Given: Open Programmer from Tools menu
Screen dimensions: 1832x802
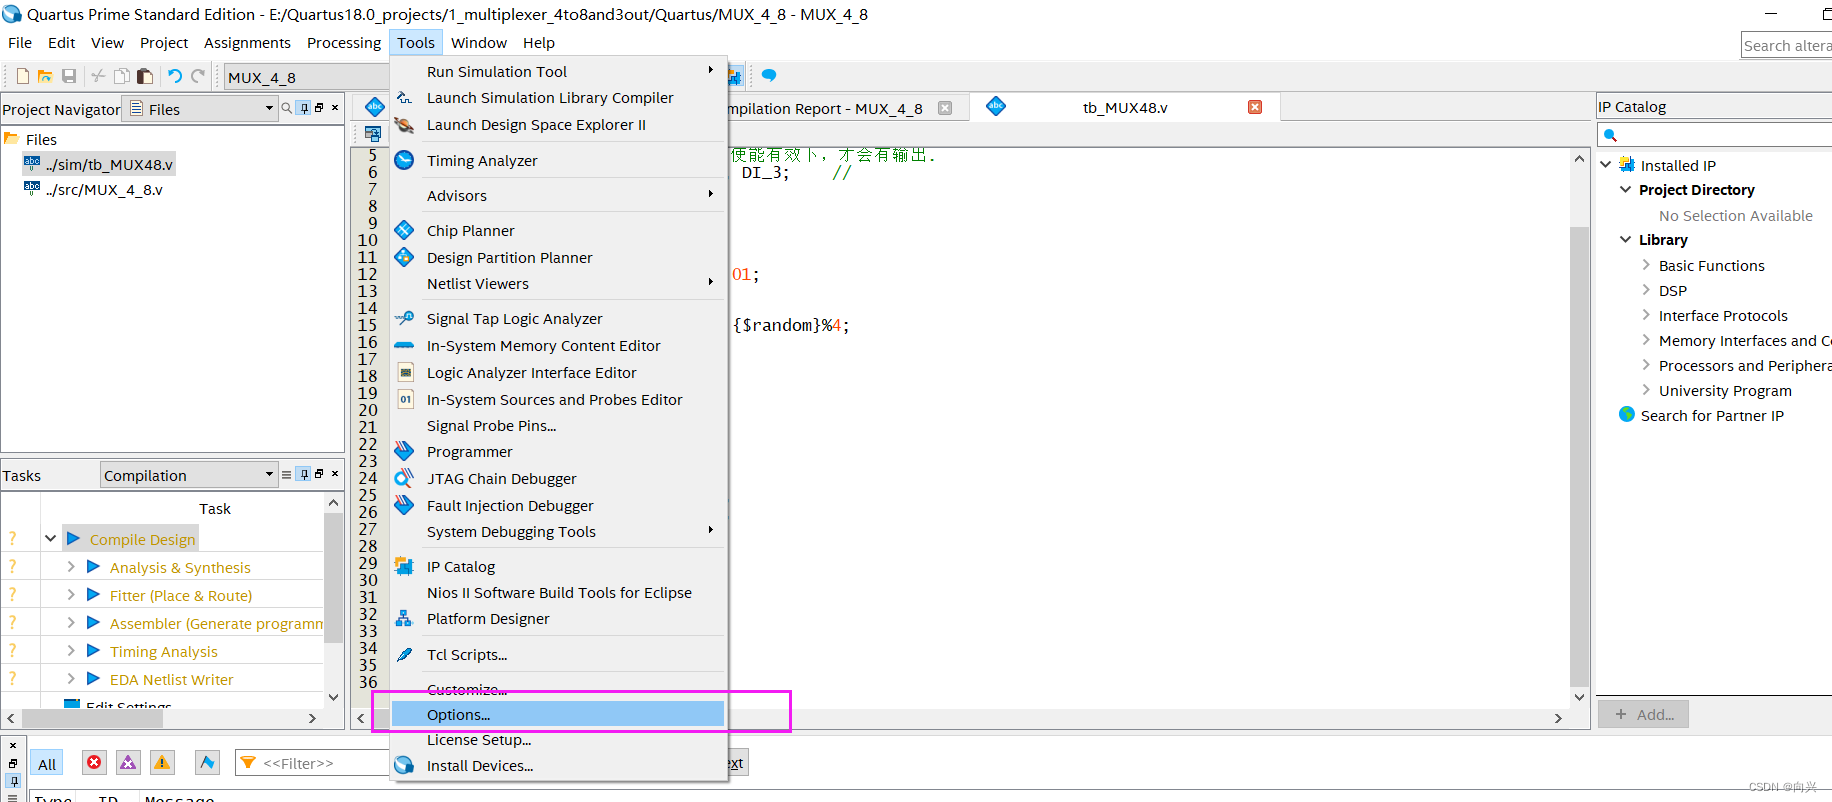Looking at the screenshot, I should click(x=558, y=451).
